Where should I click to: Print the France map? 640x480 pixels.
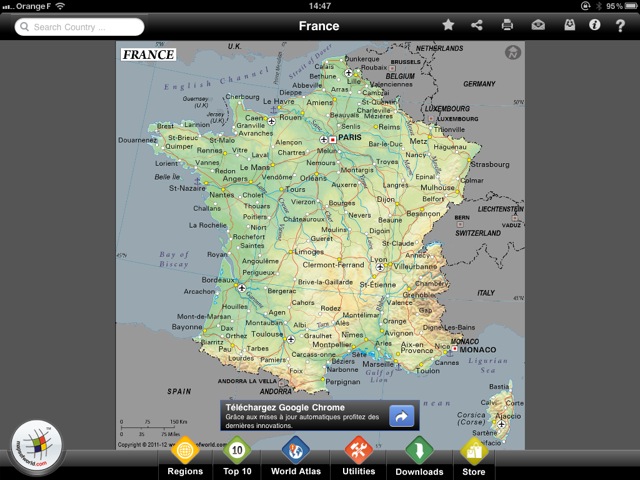click(x=507, y=25)
